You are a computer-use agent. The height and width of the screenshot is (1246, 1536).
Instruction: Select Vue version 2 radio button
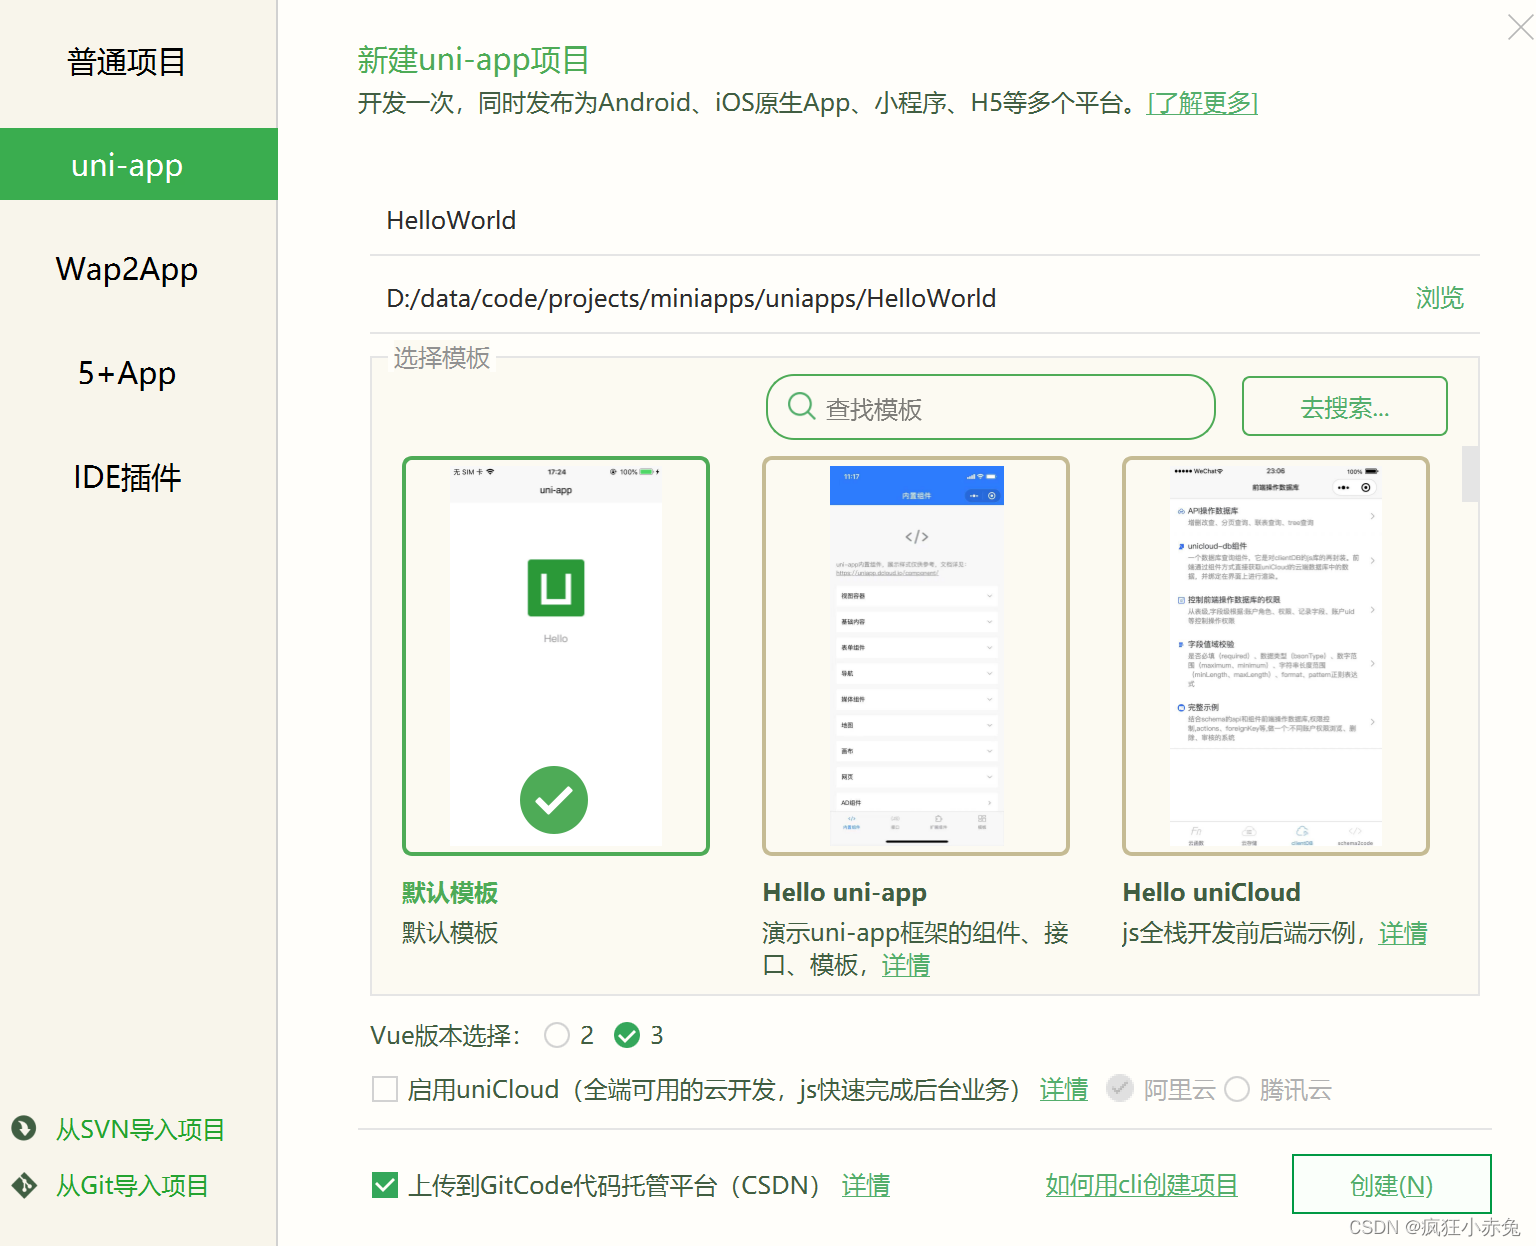[x=557, y=1035]
